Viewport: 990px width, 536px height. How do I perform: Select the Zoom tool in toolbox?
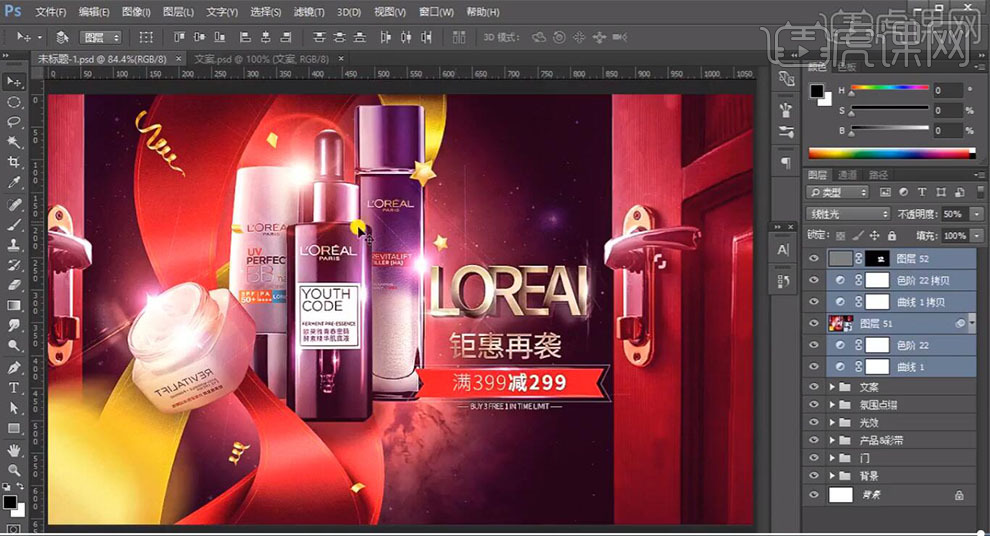pyautogui.click(x=13, y=470)
